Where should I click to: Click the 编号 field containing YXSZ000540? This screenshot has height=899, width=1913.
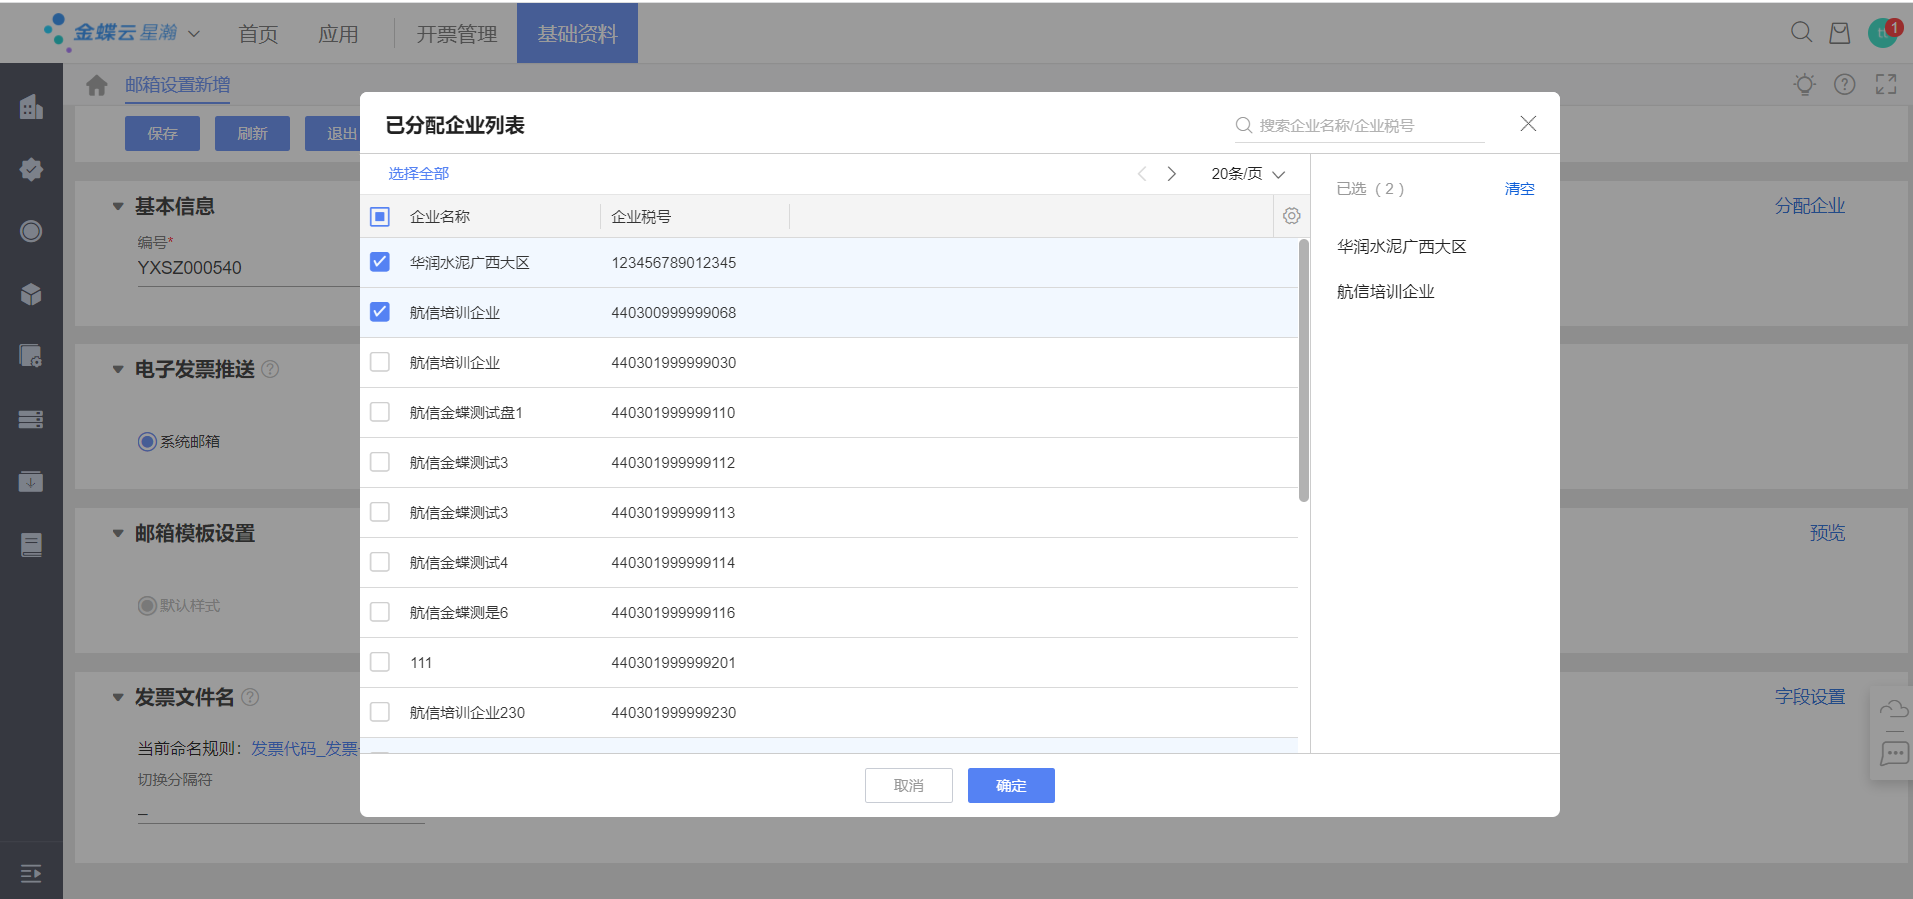[248, 268]
